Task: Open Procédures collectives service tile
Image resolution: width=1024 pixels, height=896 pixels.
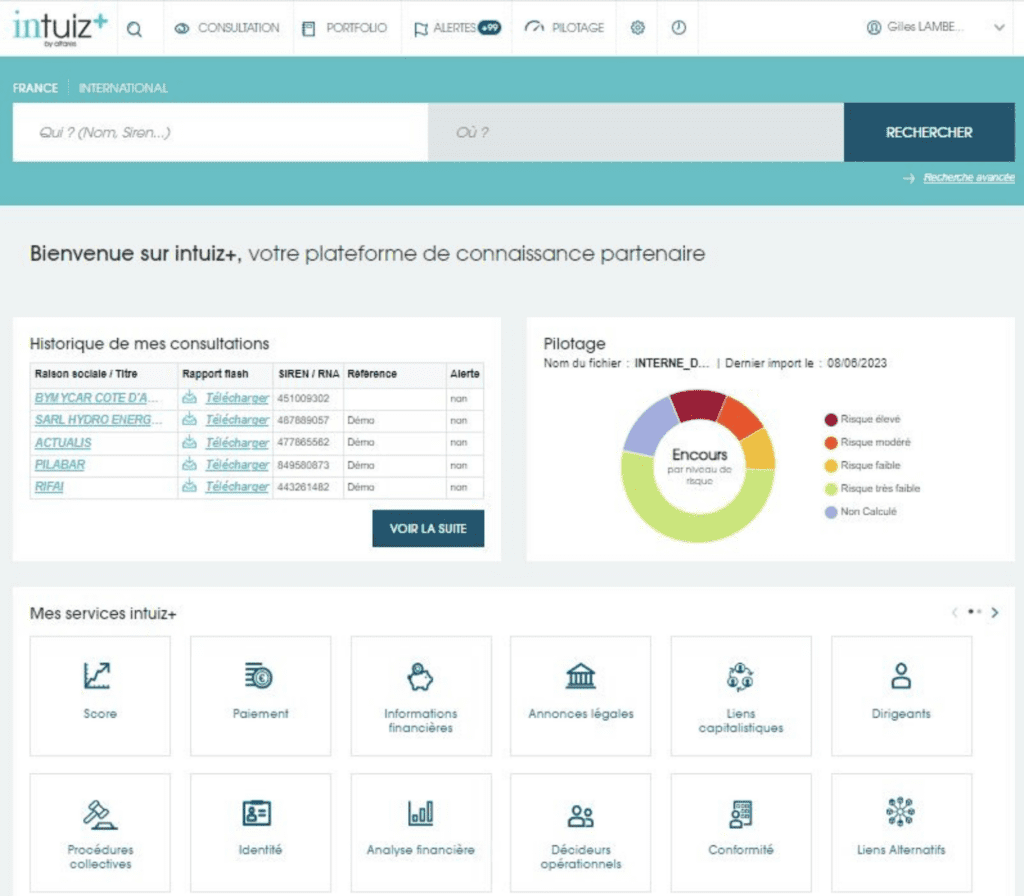Action: (100, 833)
